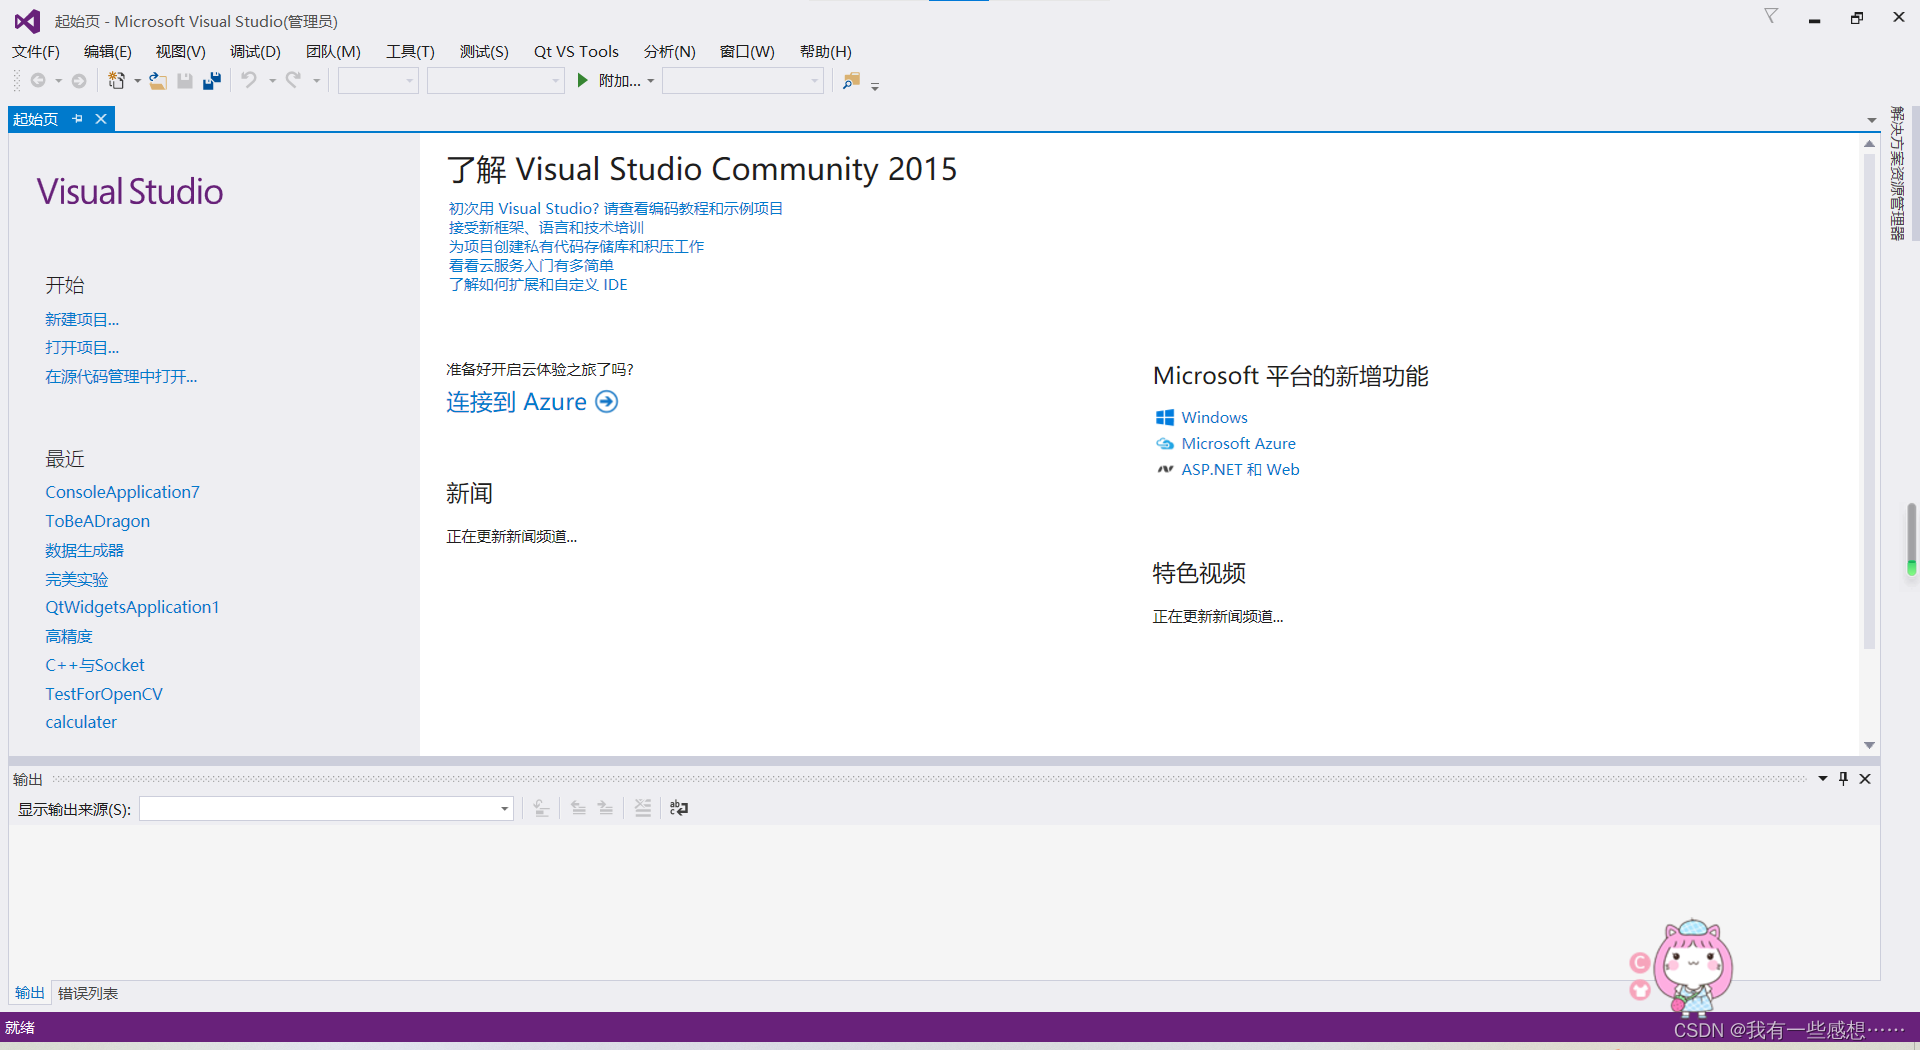Open the 编辑(E) menu
The width and height of the screenshot is (1920, 1050).
point(108,51)
